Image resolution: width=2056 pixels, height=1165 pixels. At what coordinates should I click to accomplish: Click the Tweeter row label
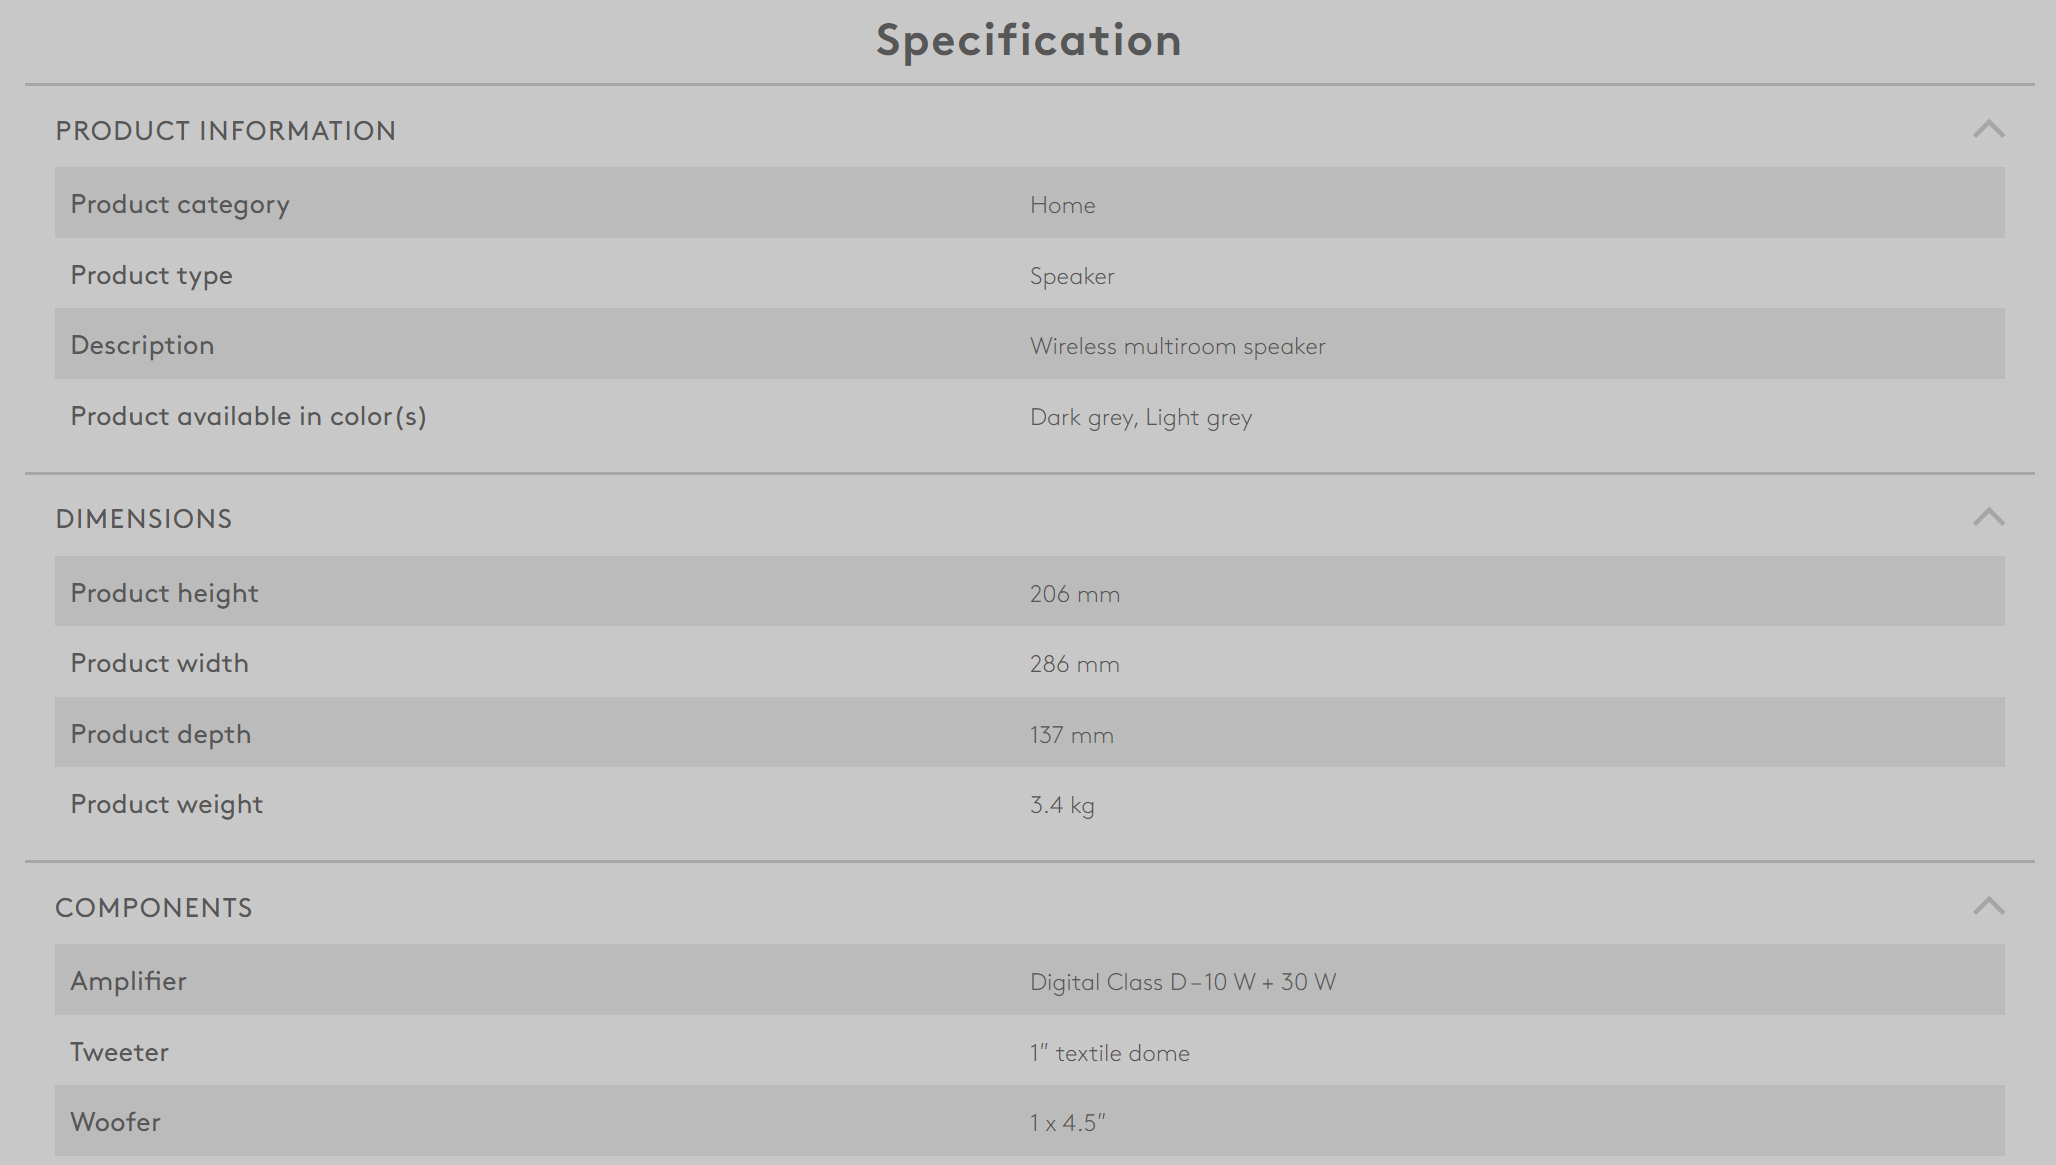point(119,1052)
